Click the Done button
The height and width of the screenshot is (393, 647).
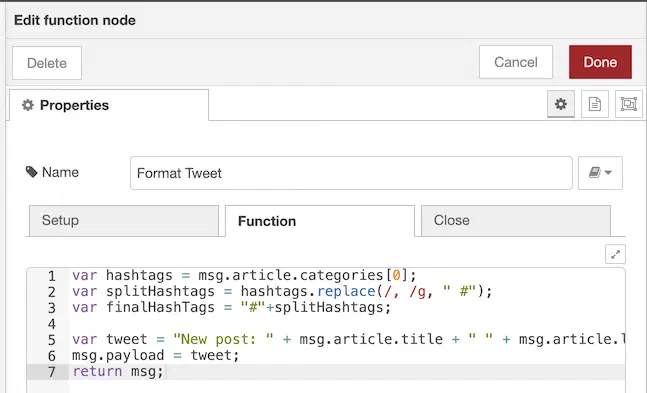(x=600, y=62)
